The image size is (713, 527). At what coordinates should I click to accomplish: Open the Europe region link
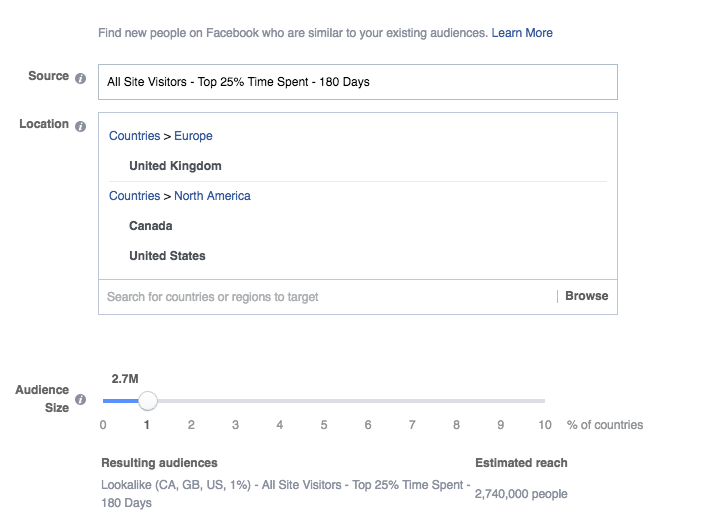coord(193,136)
